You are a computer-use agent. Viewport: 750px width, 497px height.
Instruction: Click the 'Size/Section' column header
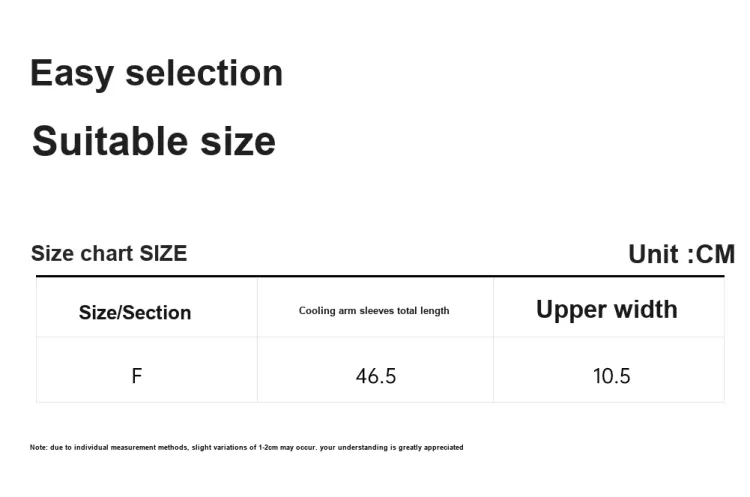[x=135, y=312]
